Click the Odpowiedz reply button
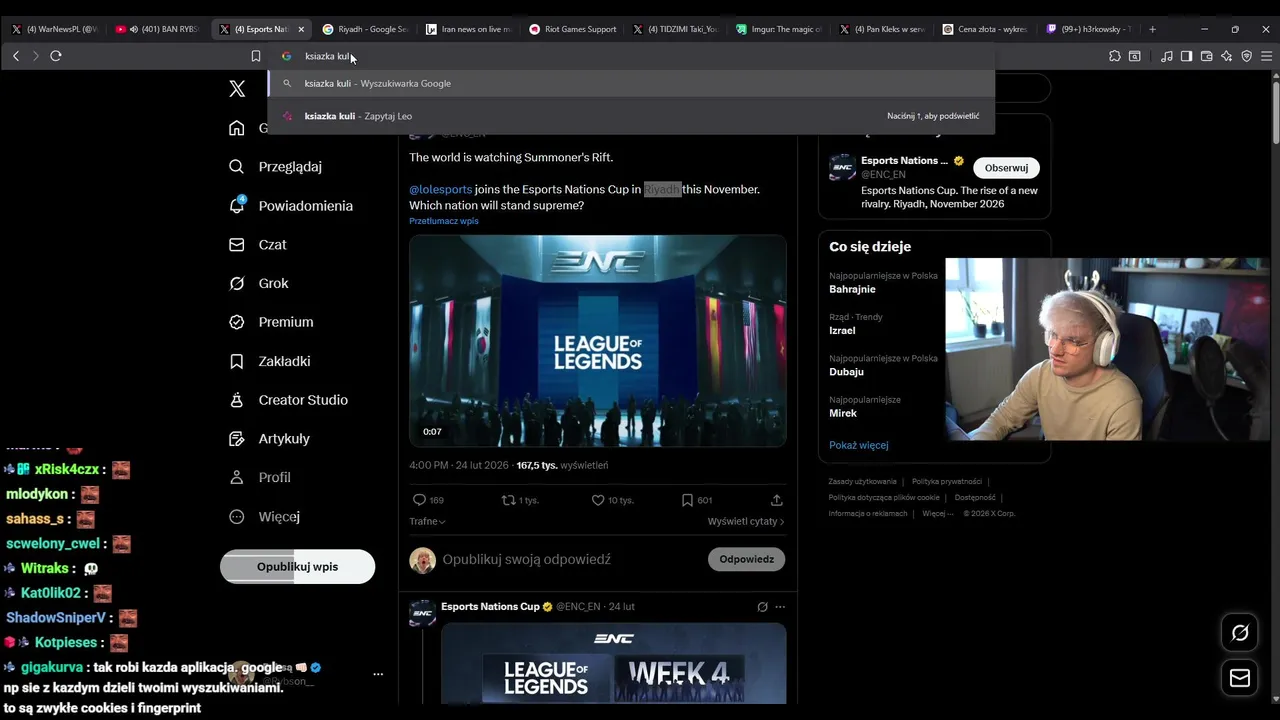This screenshot has height=720, width=1280. coord(746,559)
